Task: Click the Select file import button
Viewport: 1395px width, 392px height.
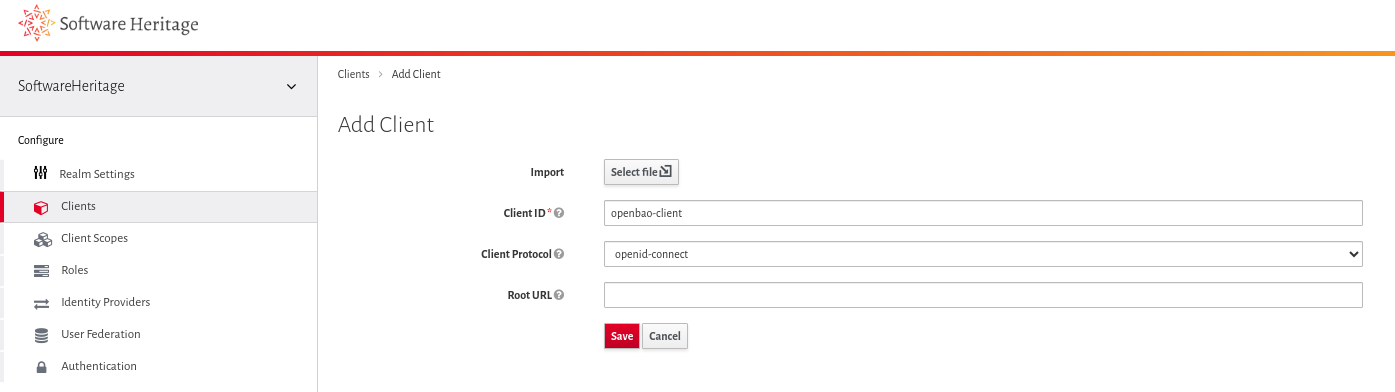Action: click(642, 172)
